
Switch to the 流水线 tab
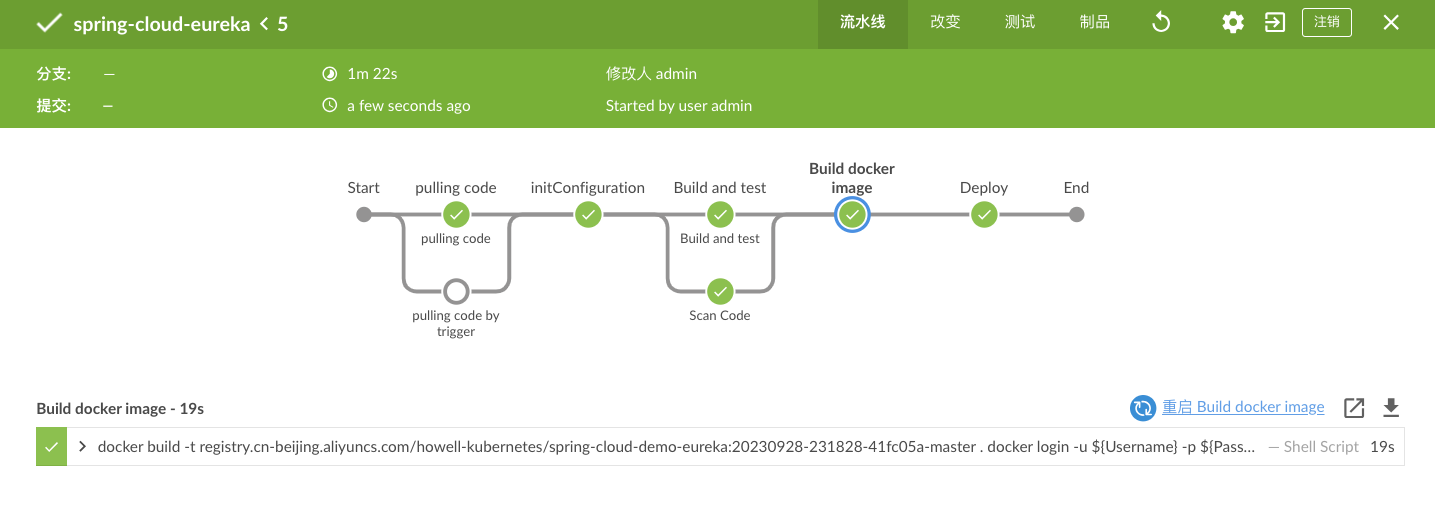(x=863, y=23)
